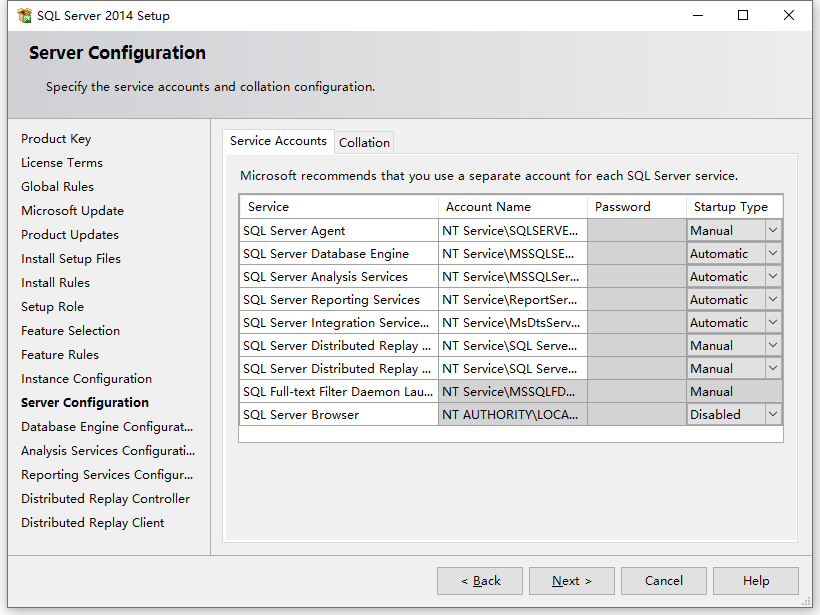Click the Account Name column header
Viewport: 820px width, 615px height.
click(x=512, y=207)
